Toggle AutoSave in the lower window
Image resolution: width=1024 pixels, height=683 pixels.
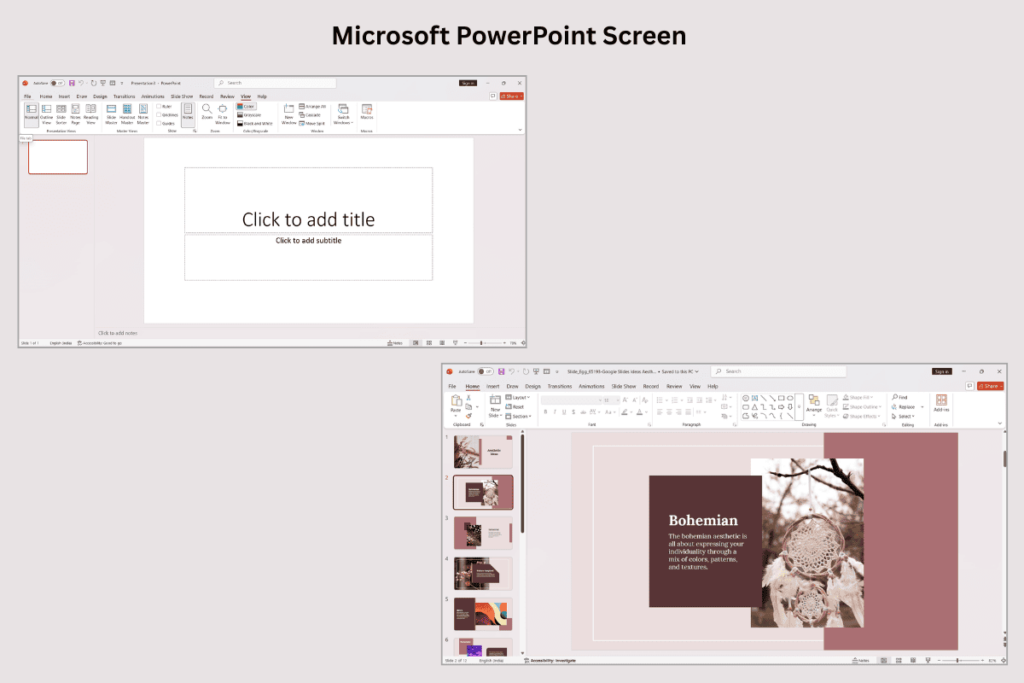point(485,372)
